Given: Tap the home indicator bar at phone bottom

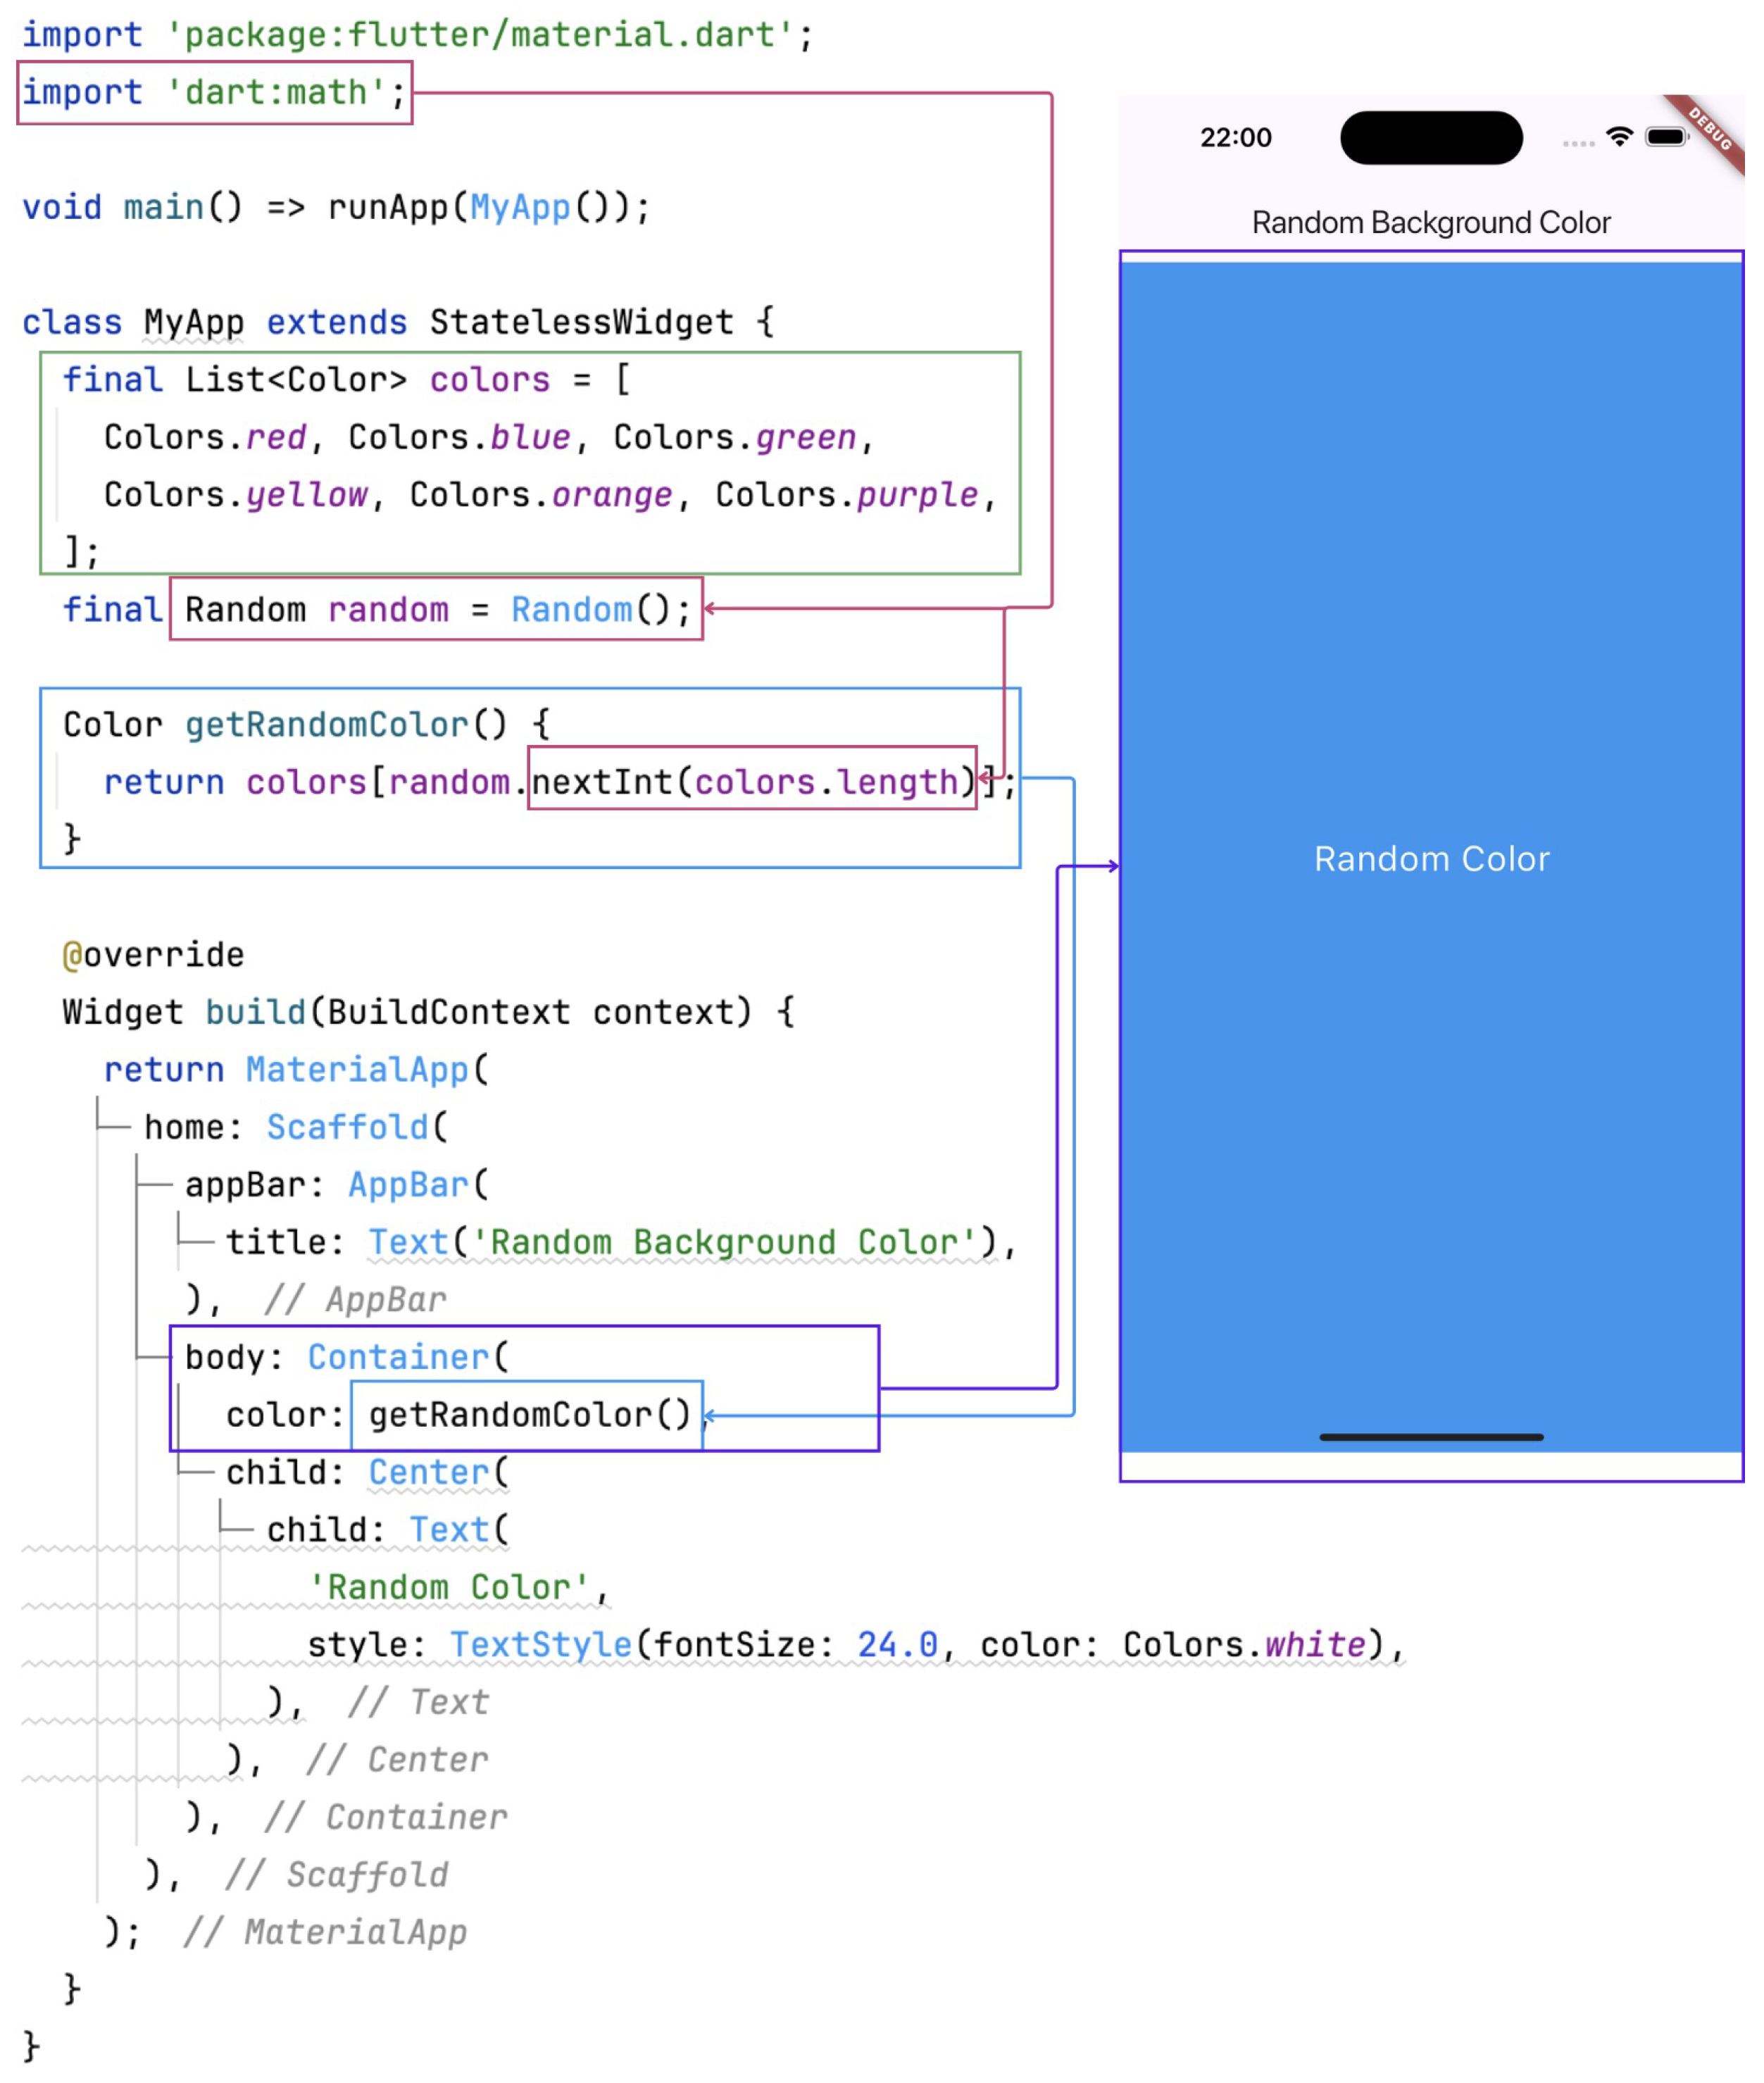Looking at the screenshot, I should pyautogui.click(x=1431, y=1437).
